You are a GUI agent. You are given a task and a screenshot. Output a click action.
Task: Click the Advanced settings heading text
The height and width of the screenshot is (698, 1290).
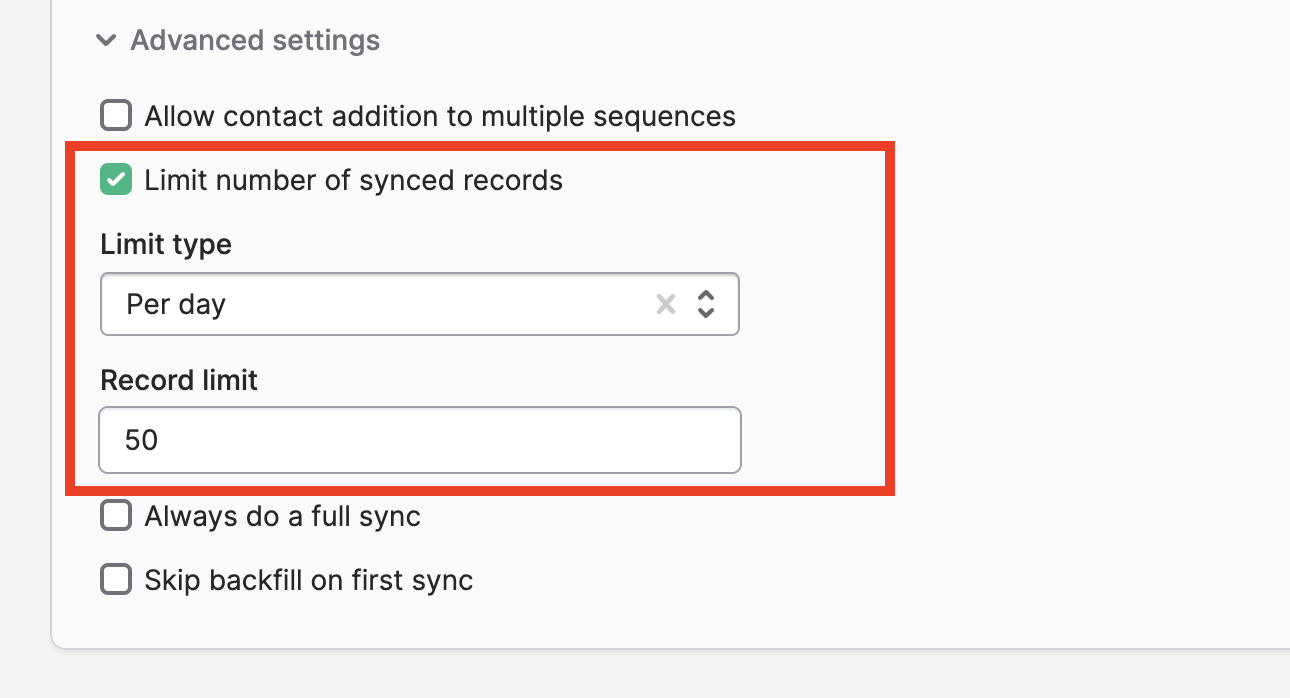tap(255, 41)
